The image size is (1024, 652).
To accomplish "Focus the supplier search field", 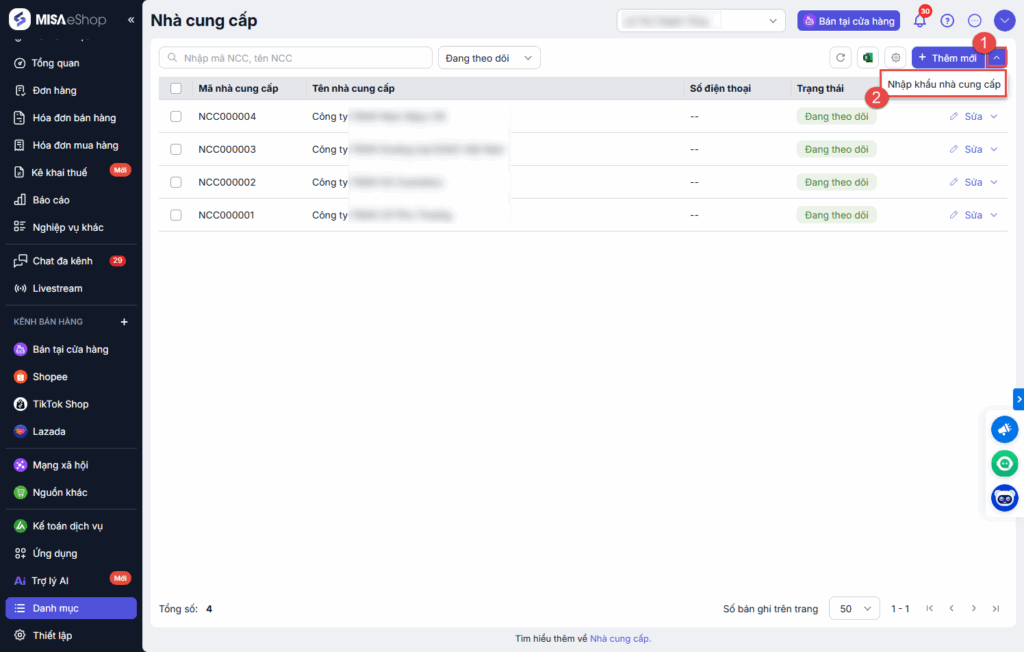I will (x=295, y=57).
